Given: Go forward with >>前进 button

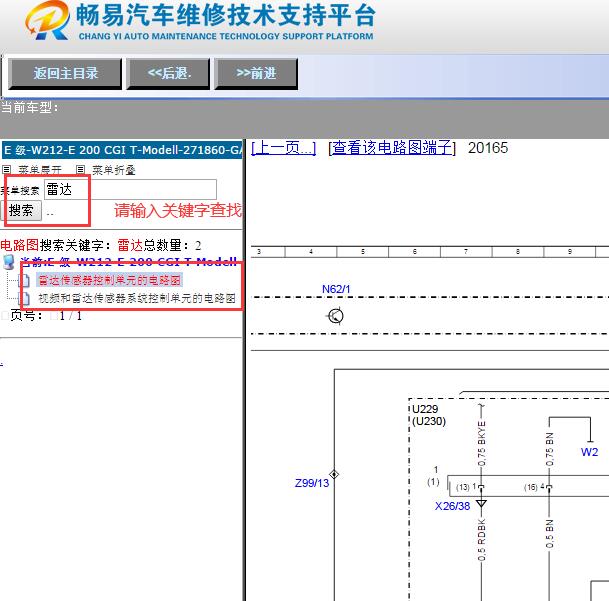Looking at the screenshot, I should (256, 73).
